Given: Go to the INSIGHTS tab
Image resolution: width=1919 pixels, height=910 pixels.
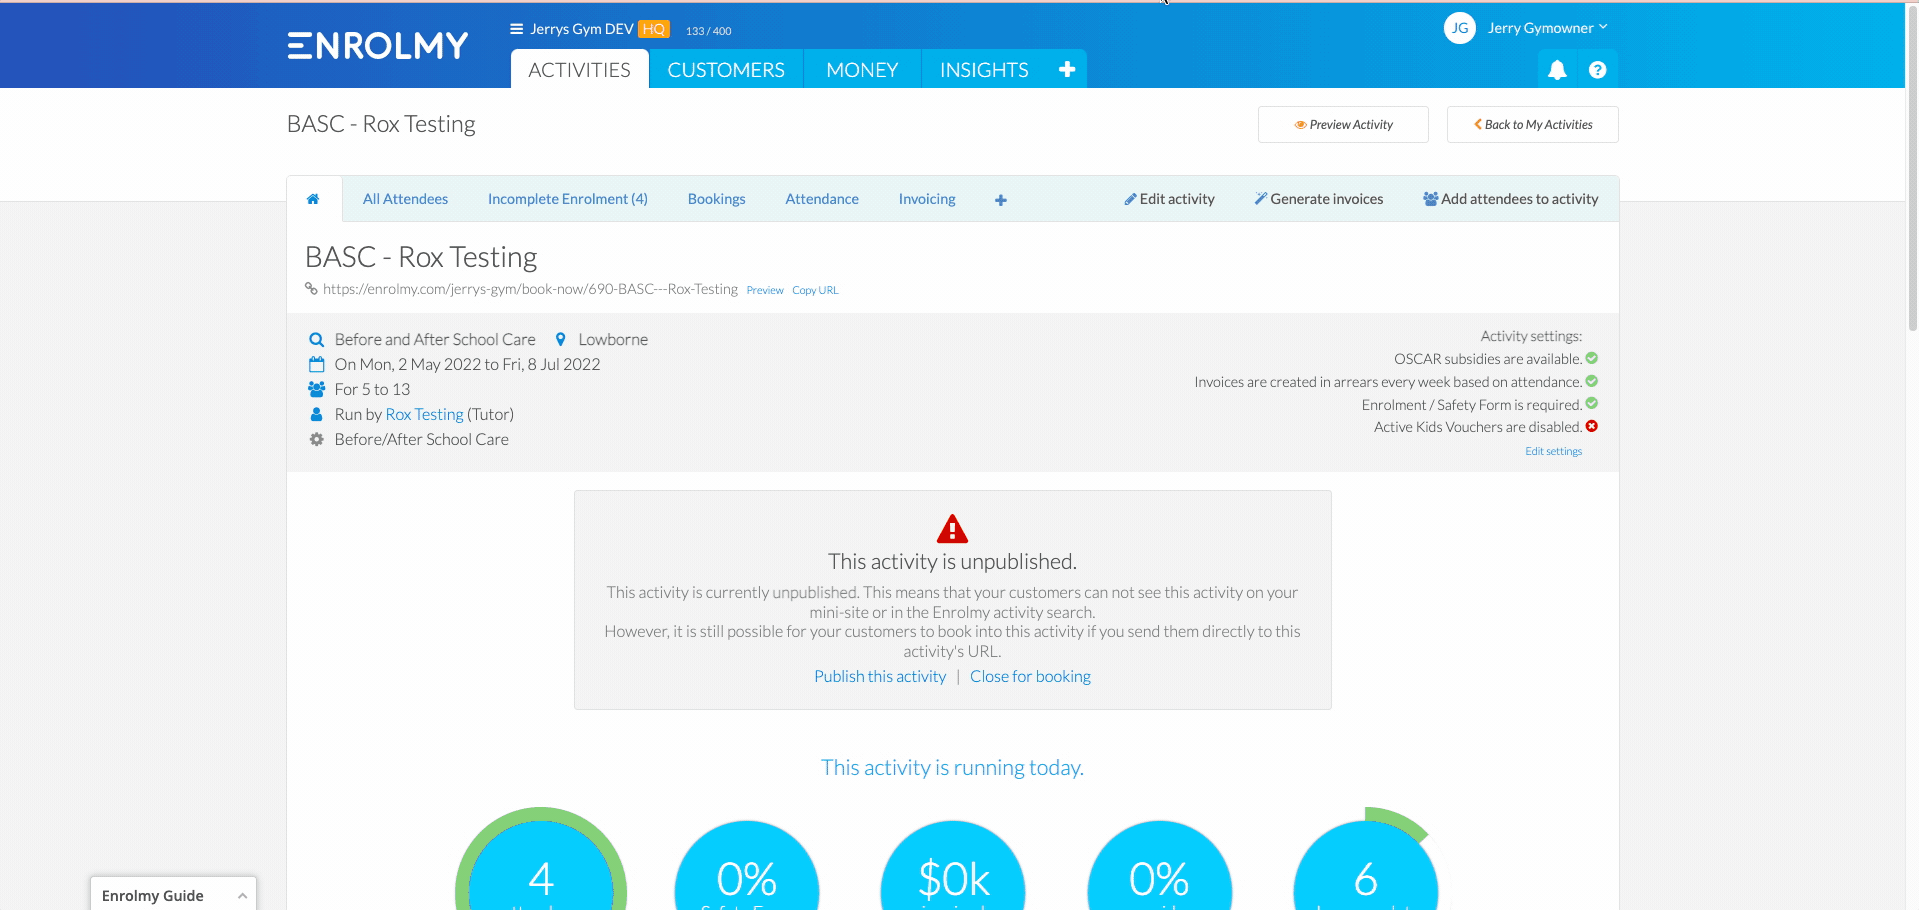Looking at the screenshot, I should coord(984,70).
